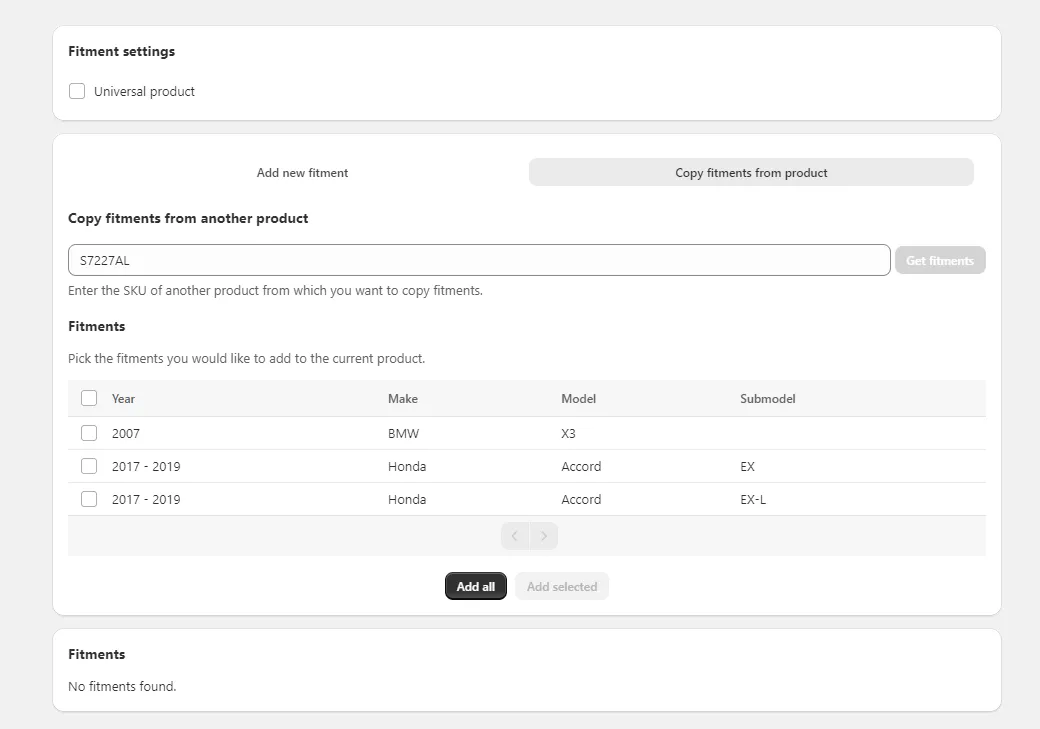Tick the select-all checkbox in table header
Screen dimensions: 1040x729
[89, 398]
